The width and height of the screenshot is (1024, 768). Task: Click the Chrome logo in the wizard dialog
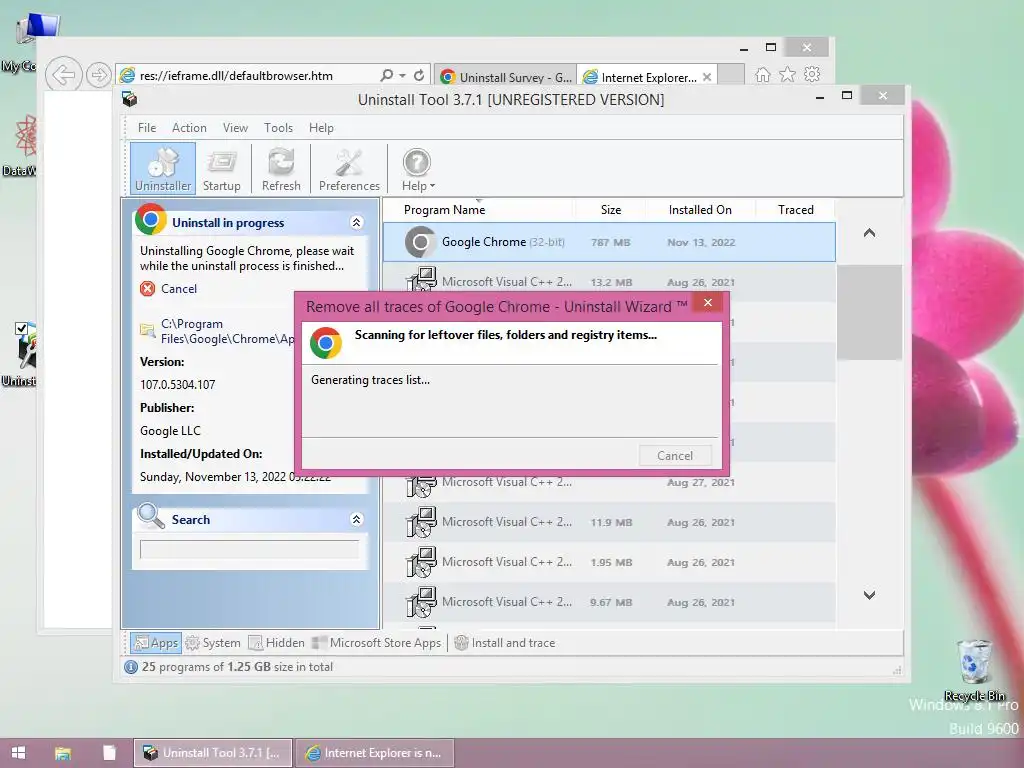click(326, 343)
